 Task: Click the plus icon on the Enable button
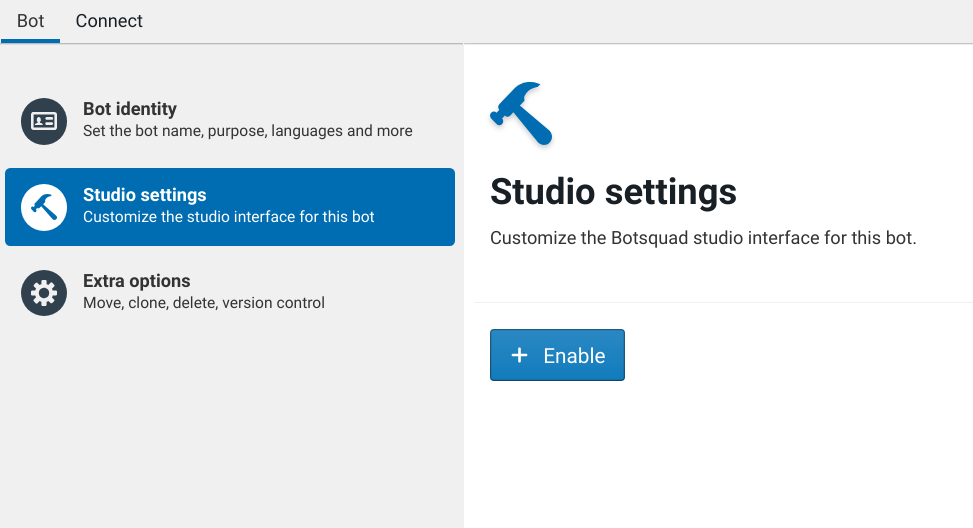pyautogui.click(x=519, y=355)
